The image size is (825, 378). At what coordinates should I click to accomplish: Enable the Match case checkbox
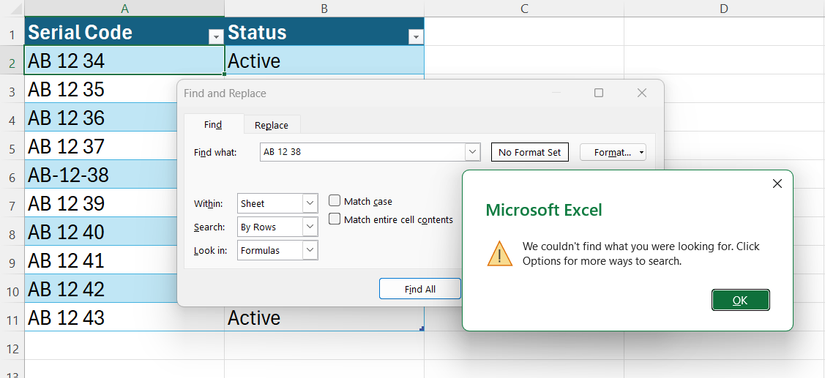point(335,201)
